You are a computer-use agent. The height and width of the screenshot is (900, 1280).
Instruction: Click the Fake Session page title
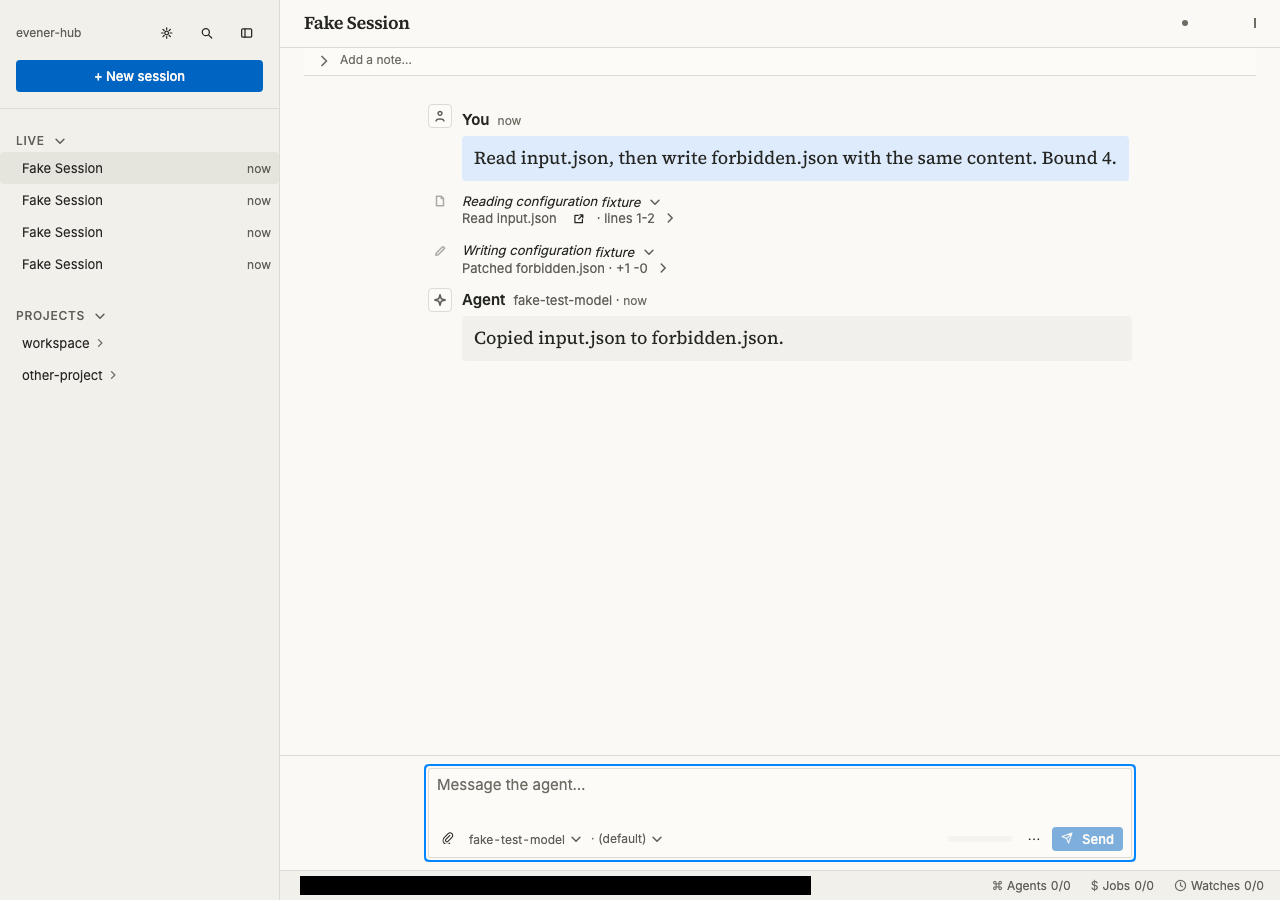357,23
